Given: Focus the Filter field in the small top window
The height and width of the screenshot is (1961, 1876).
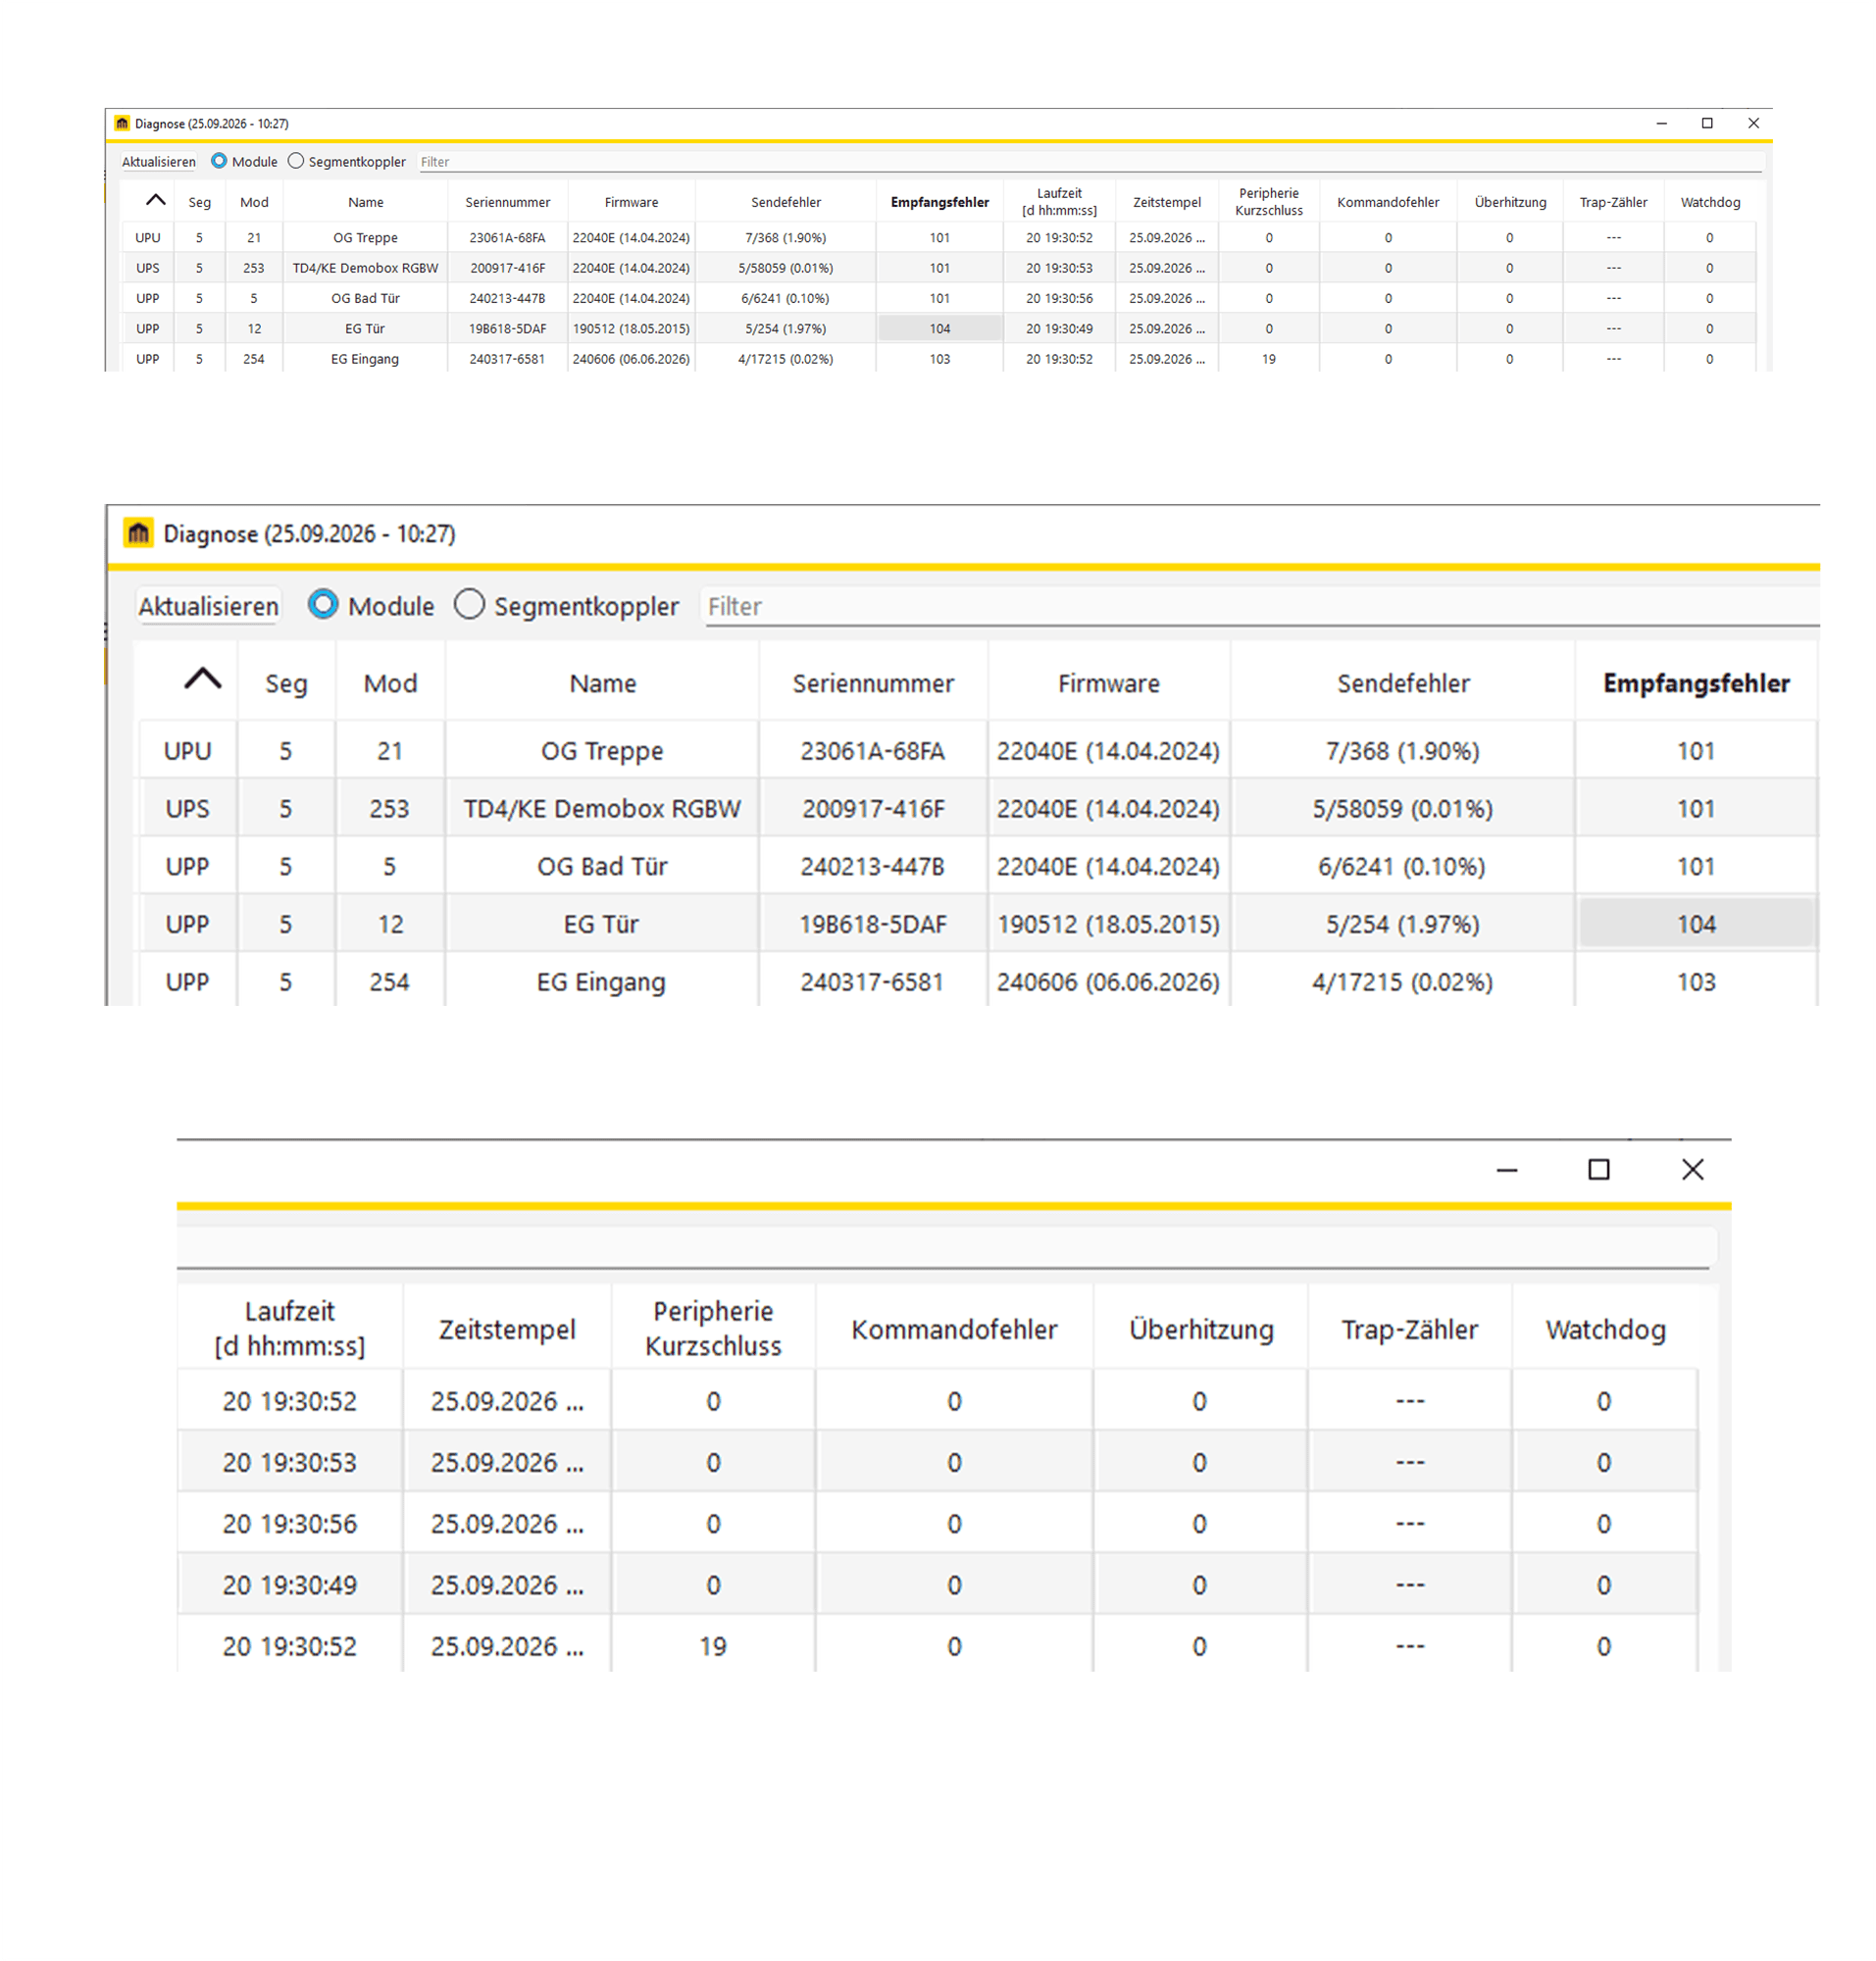Looking at the screenshot, I should (1090, 162).
